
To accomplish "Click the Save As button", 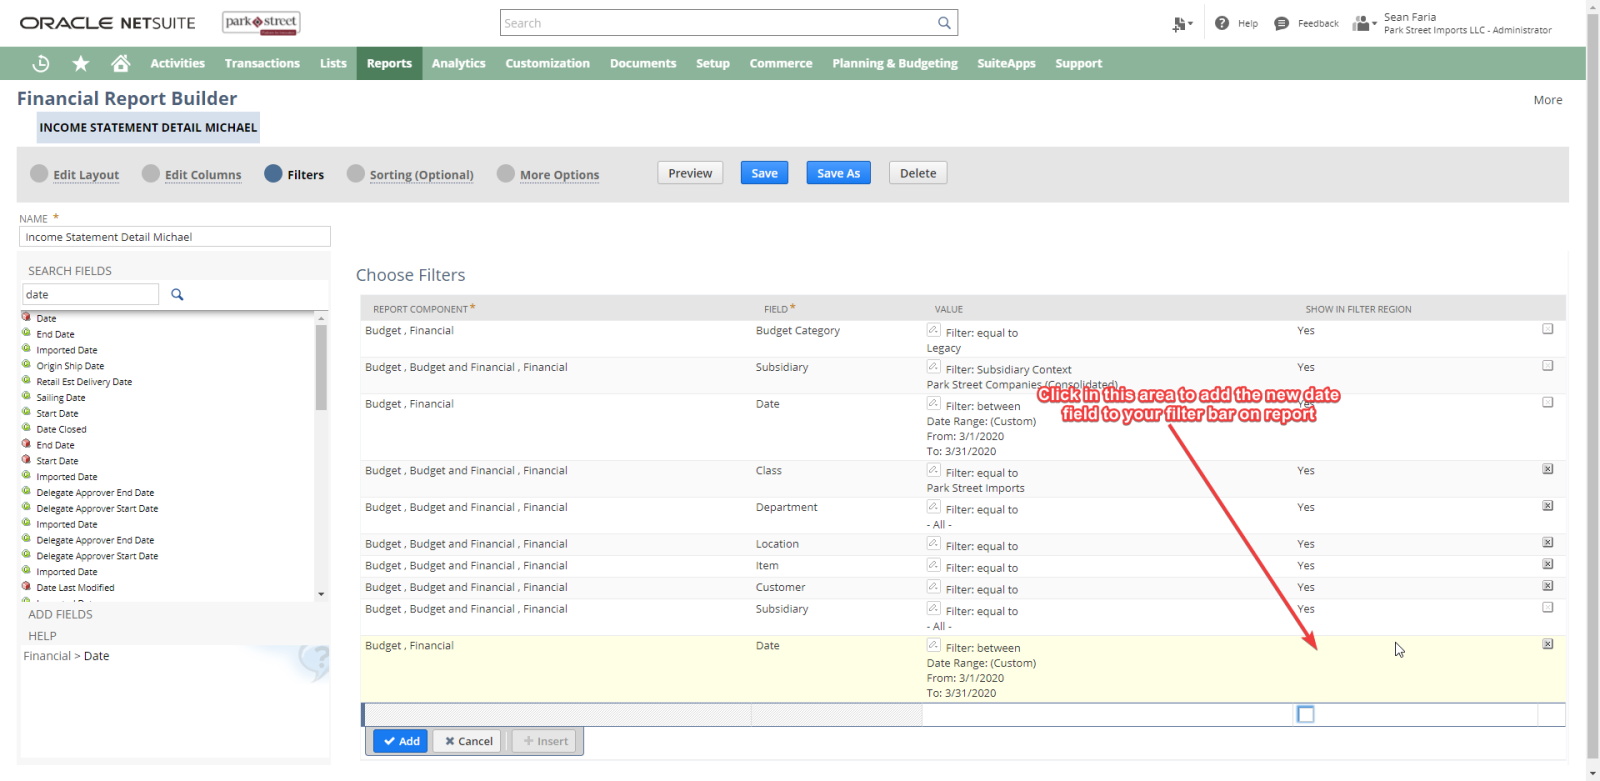I will click(838, 173).
